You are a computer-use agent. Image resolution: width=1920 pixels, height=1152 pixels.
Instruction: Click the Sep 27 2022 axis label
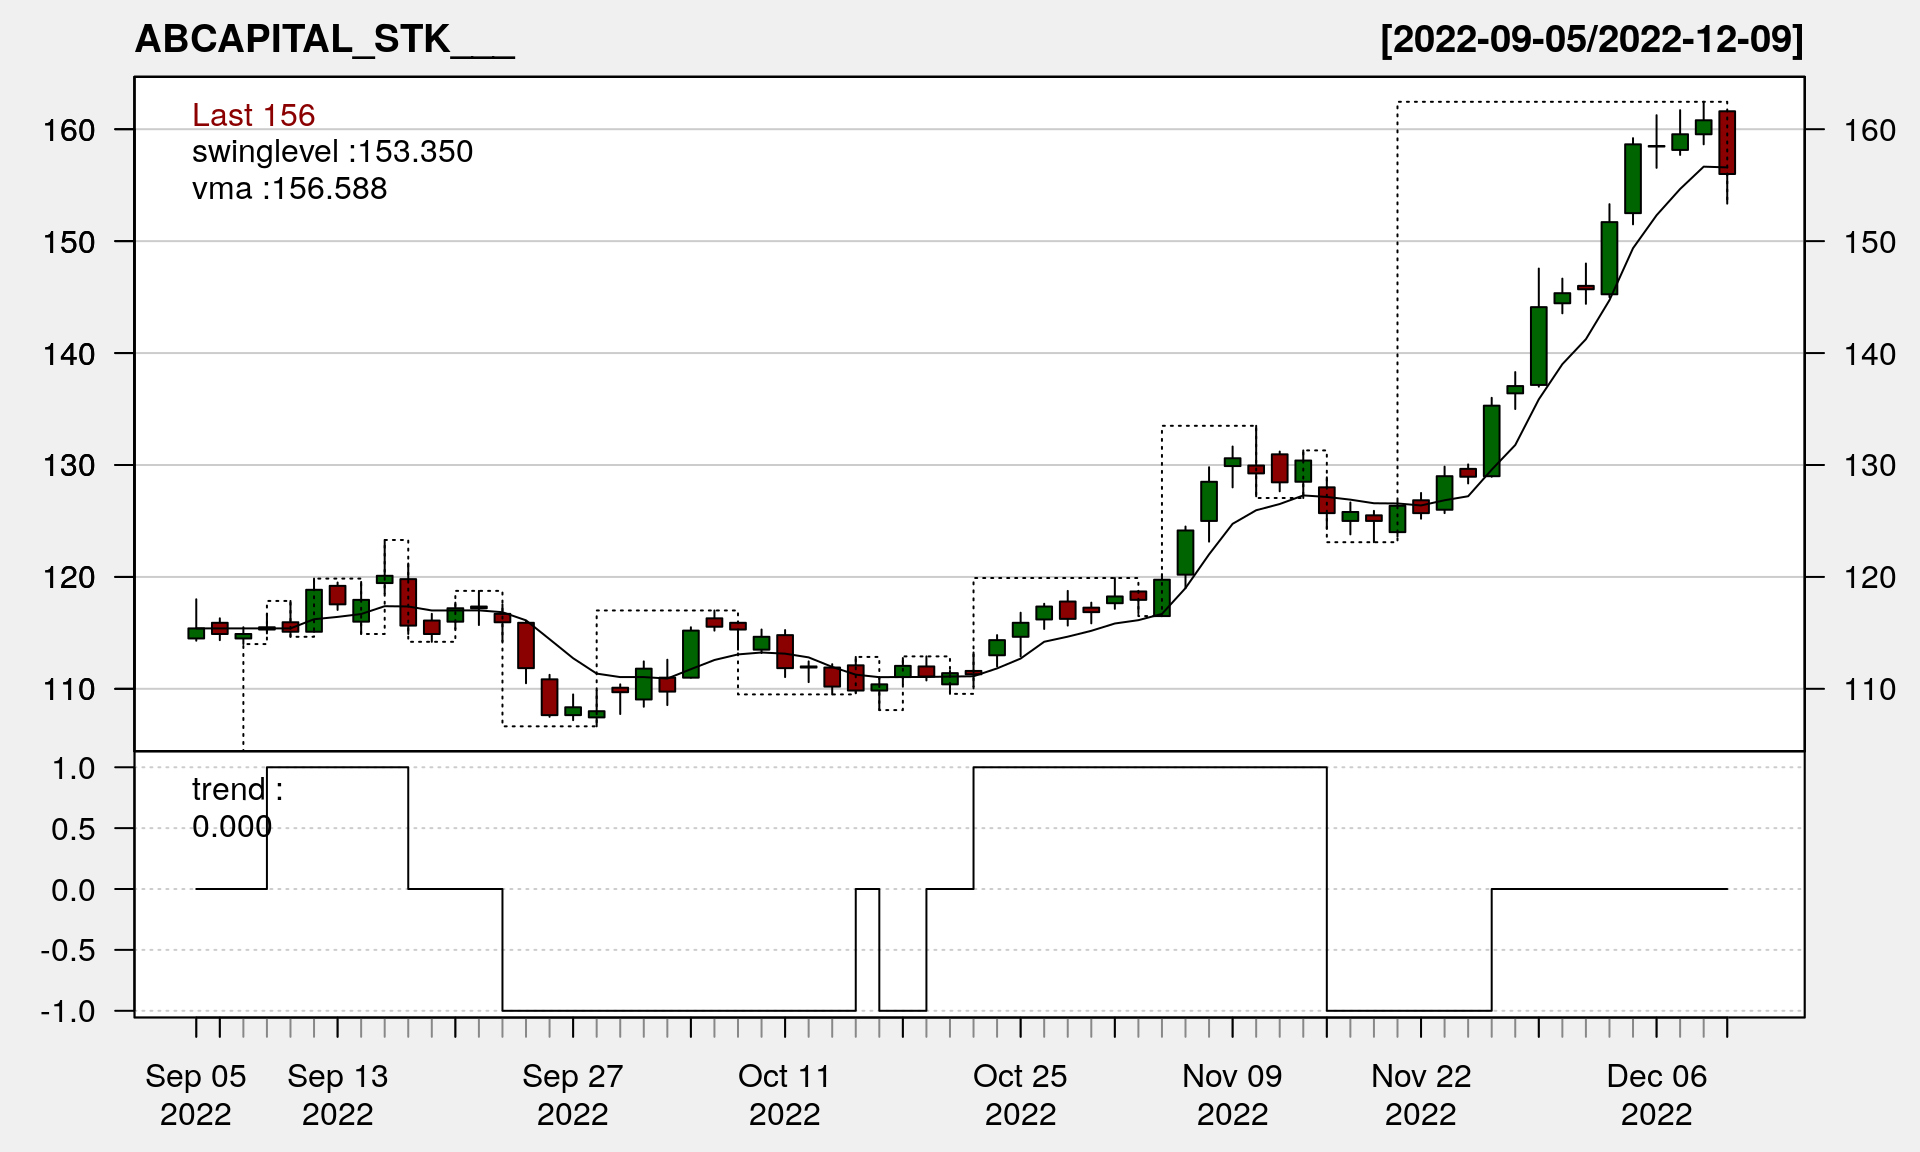click(572, 1094)
